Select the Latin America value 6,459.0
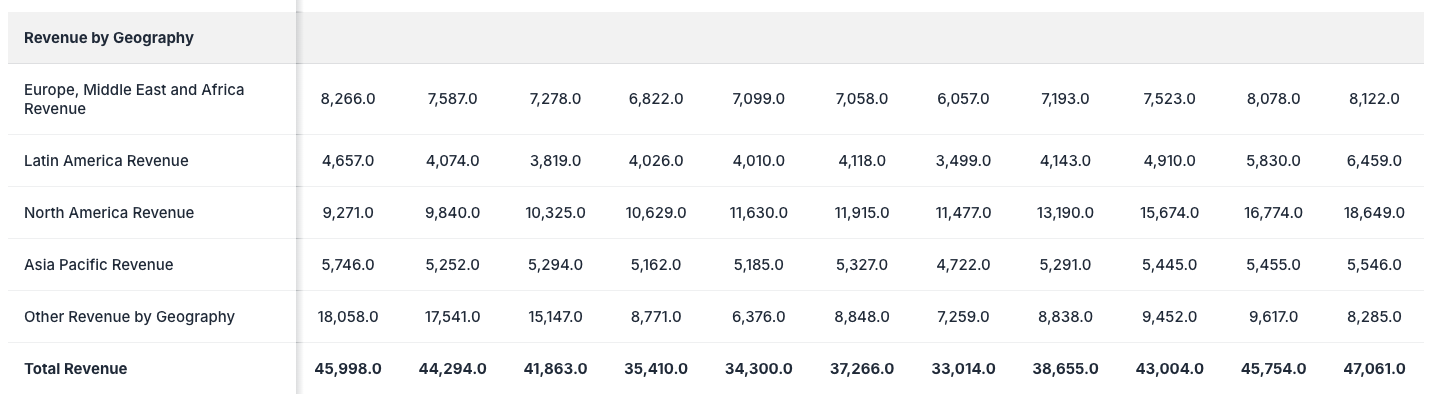 click(1374, 161)
